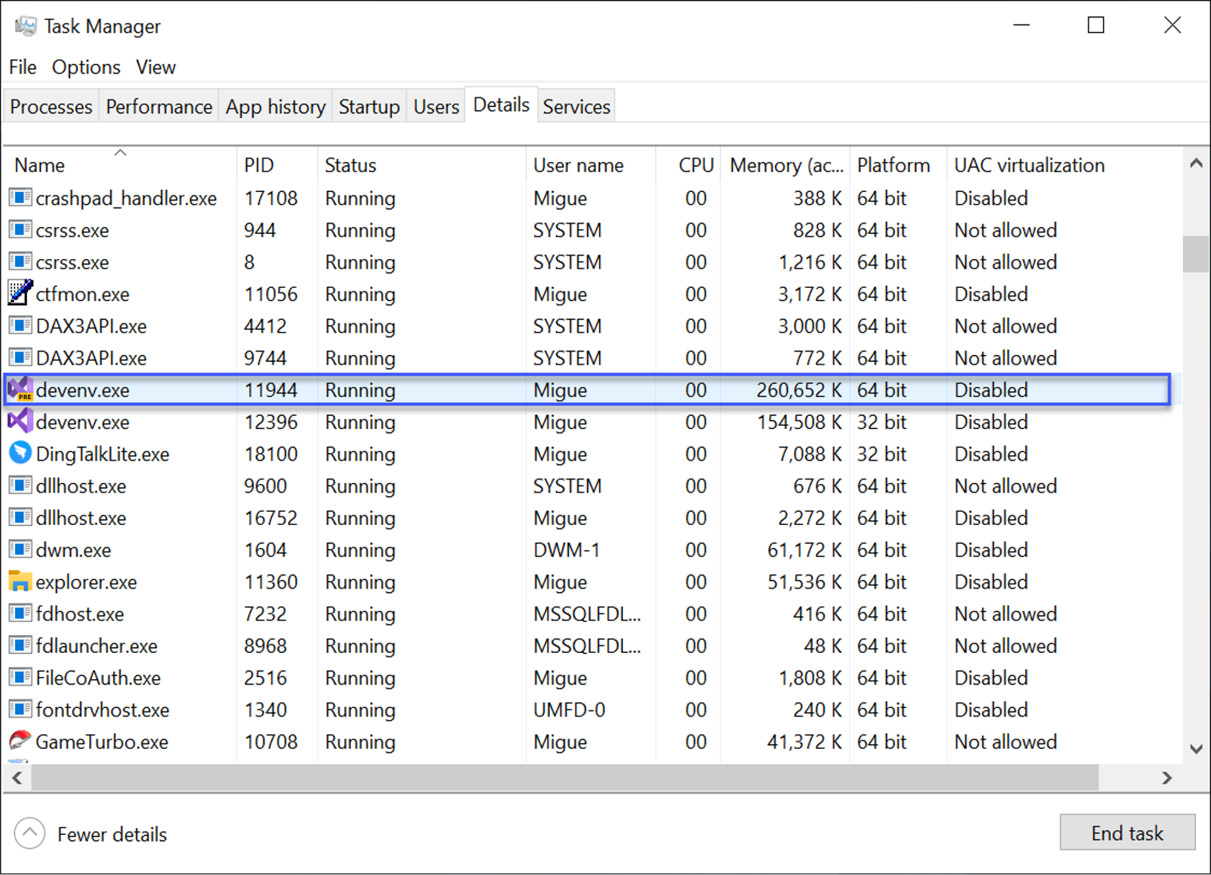Sort by the Status column header

click(x=421, y=165)
